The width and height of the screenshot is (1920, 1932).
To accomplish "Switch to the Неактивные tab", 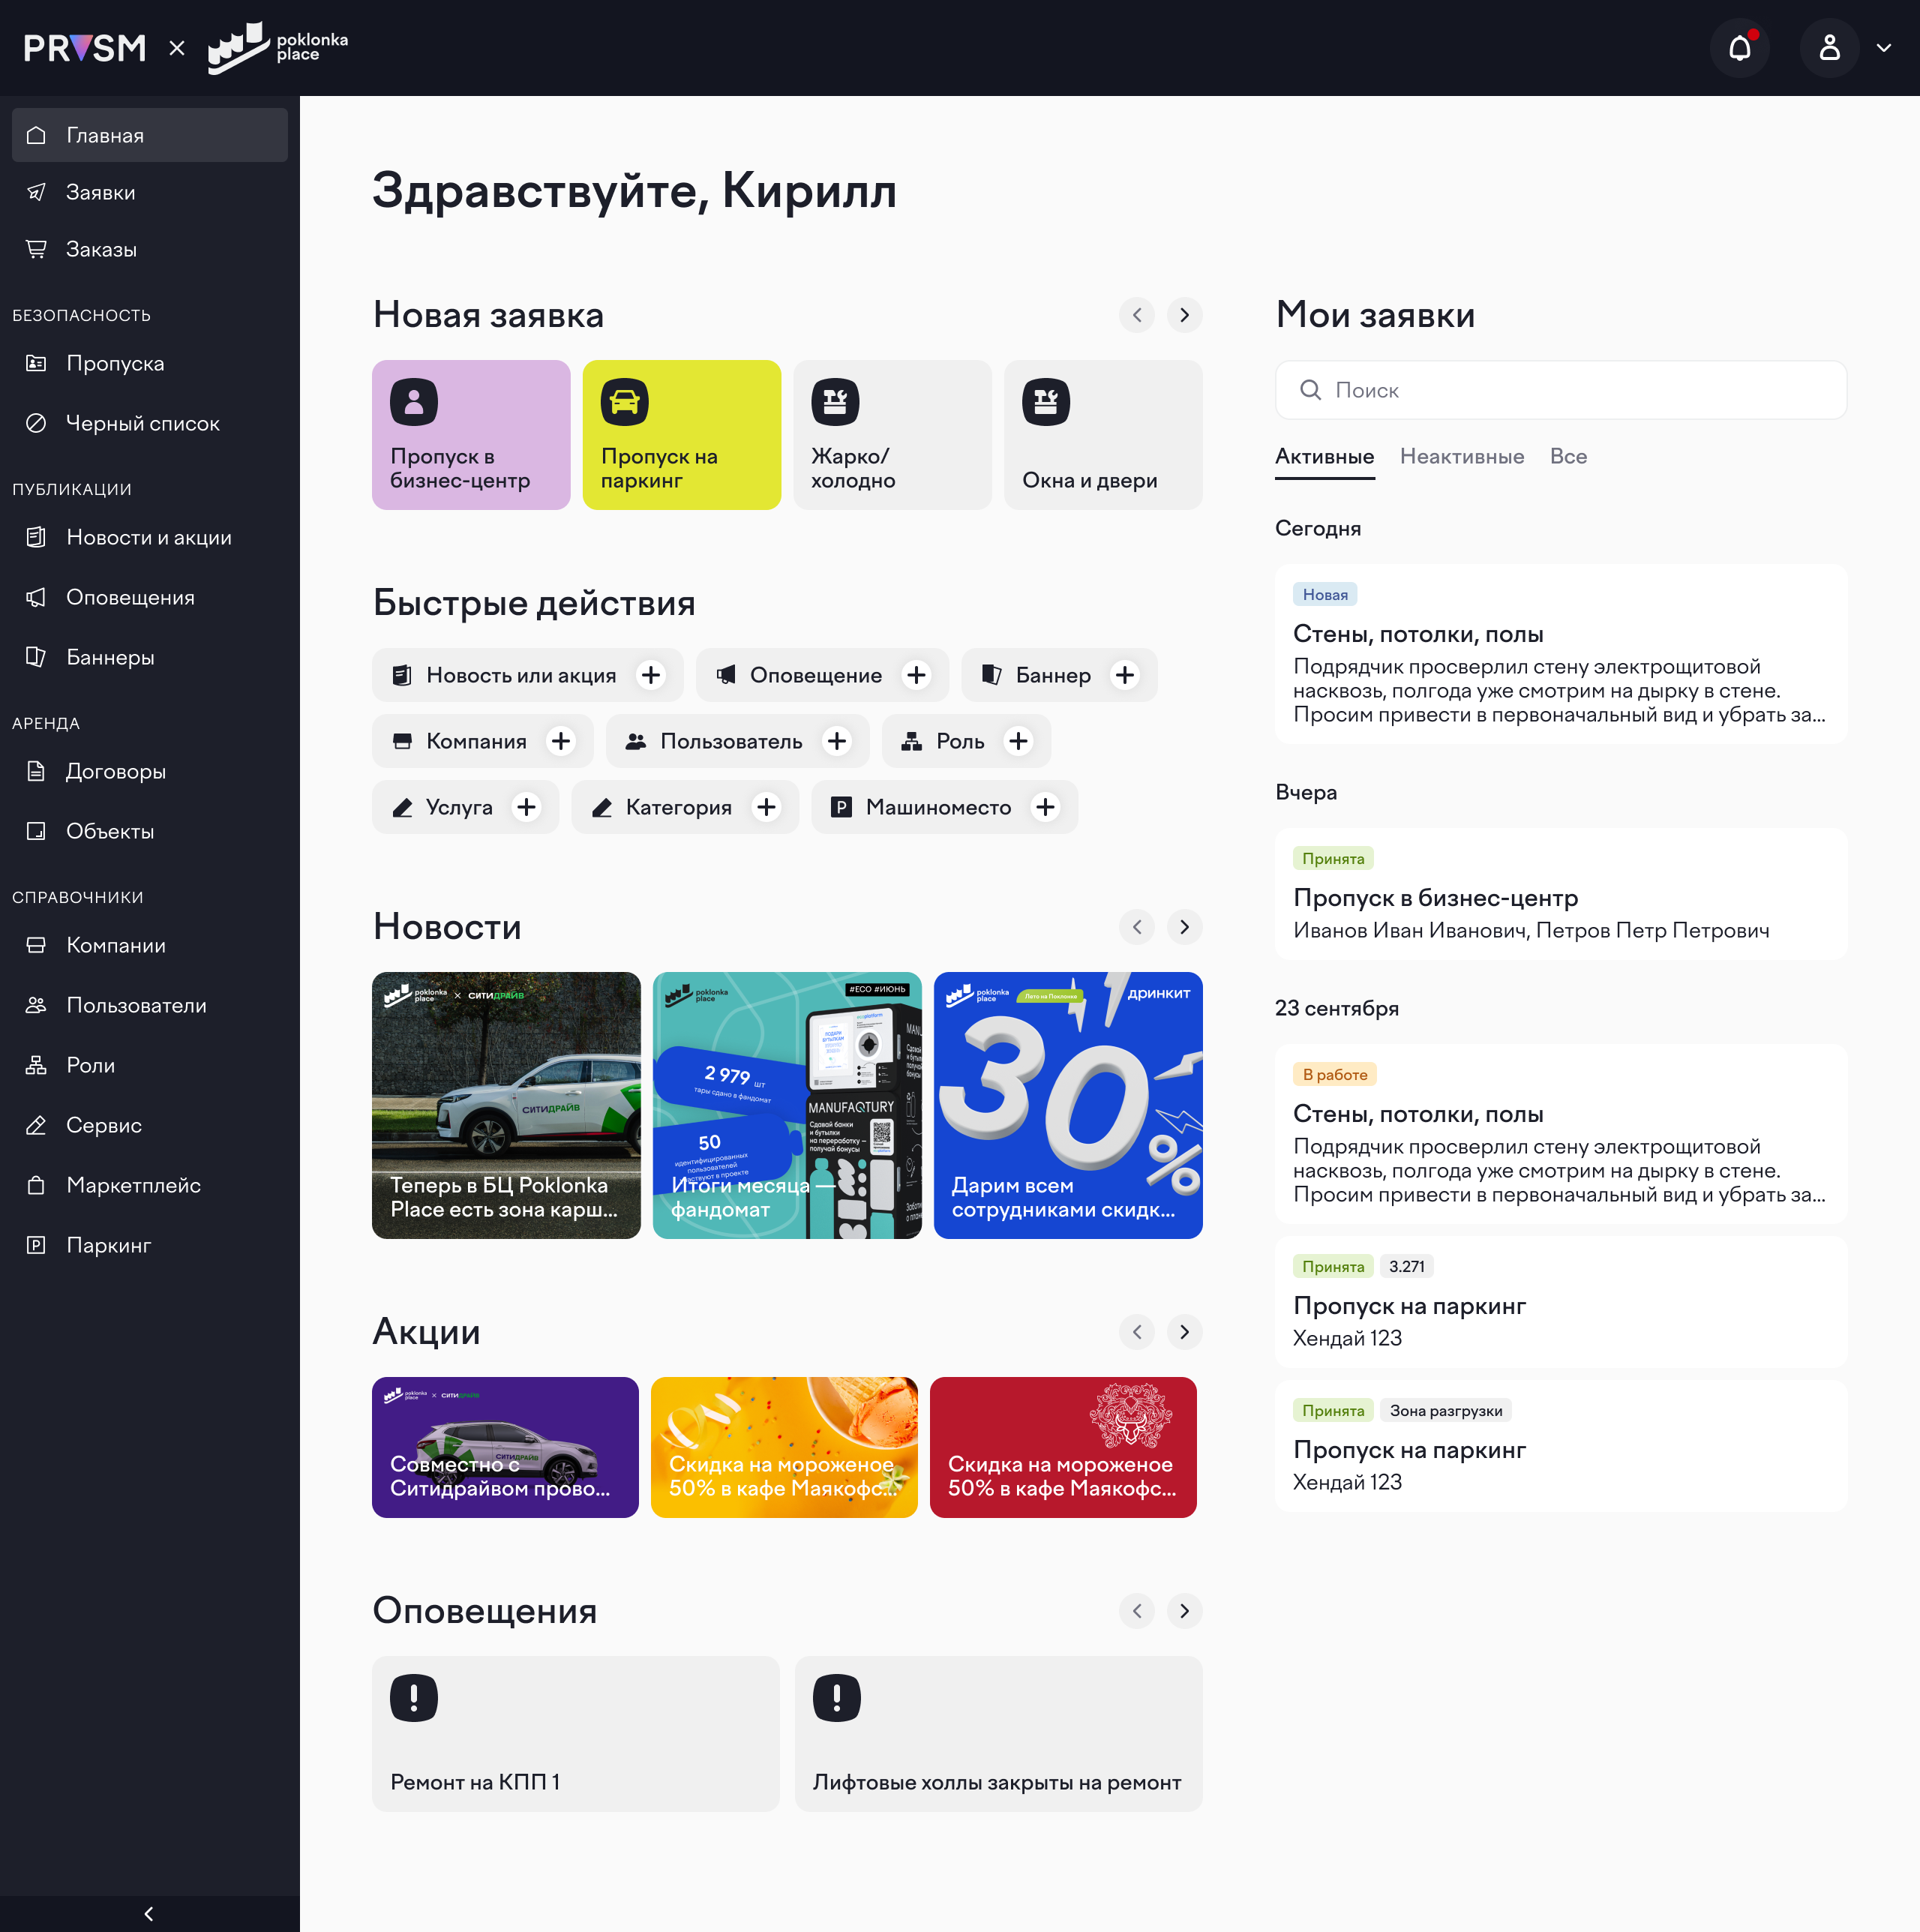I will coord(1461,457).
